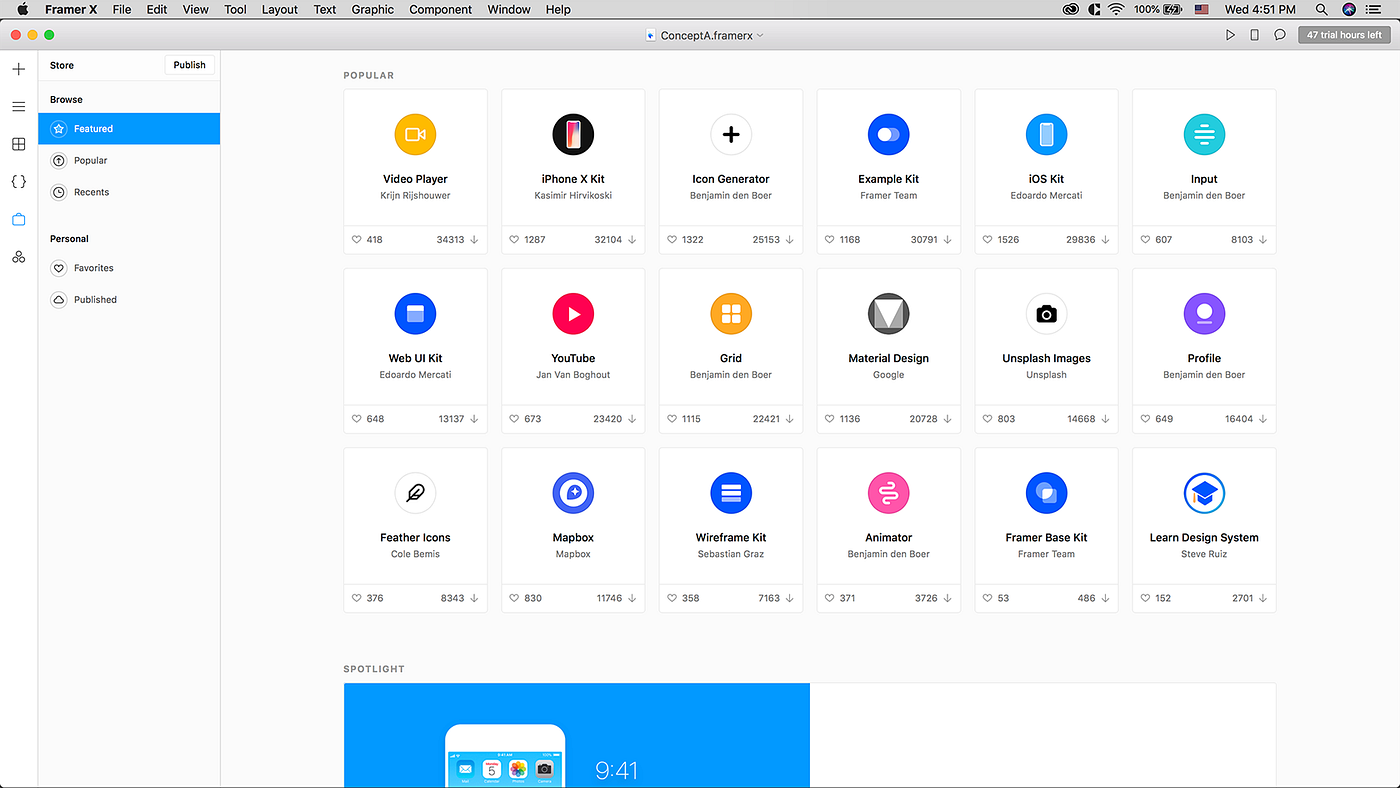
Task: Open the code braces icon in left rail
Action: pyautogui.click(x=19, y=182)
